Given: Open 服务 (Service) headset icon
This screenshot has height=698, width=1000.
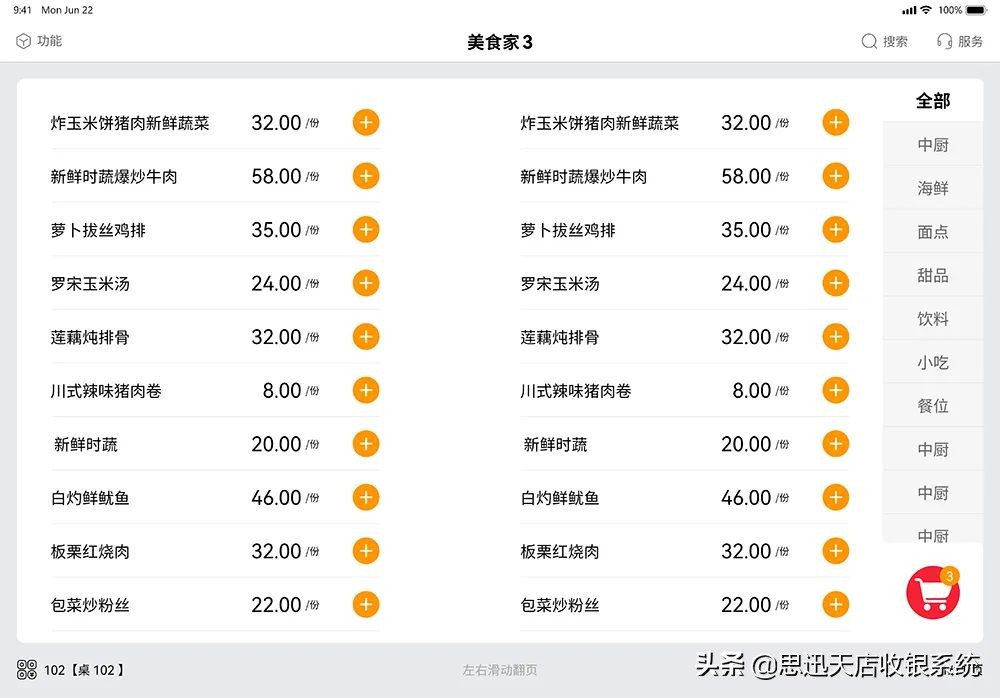Looking at the screenshot, I should tap(945, 41).
